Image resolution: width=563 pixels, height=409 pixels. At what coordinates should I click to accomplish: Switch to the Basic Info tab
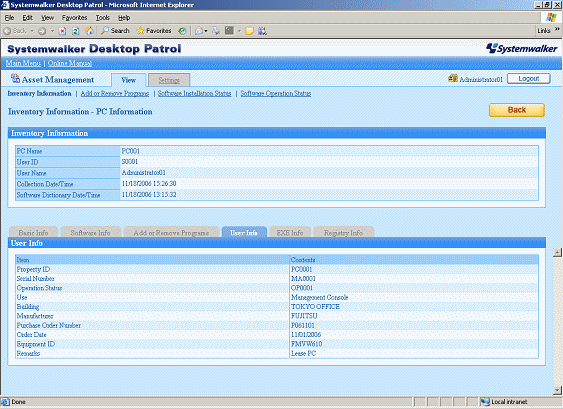(x=33, y=232)
